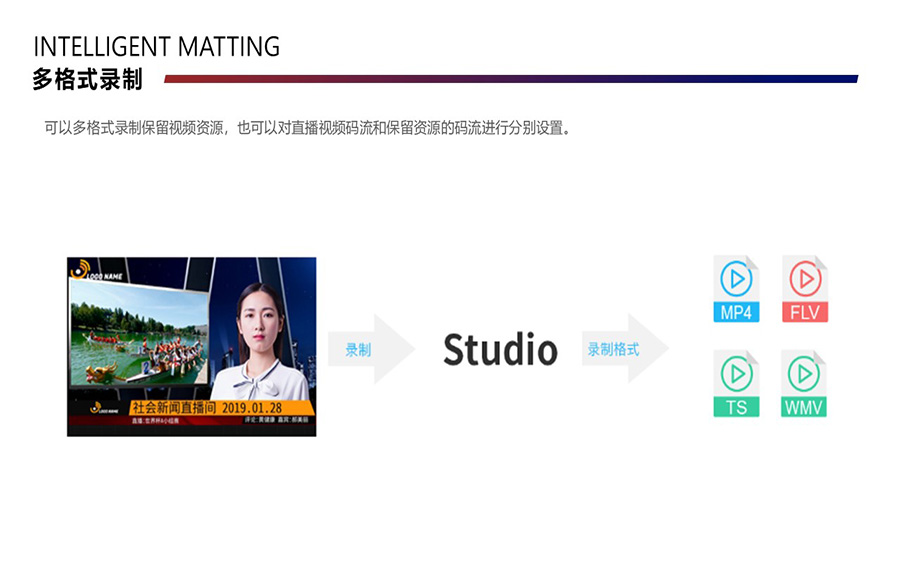The height and width of the screenshot is (580, 900).
Task: Click the 录制格式 arrow graphic
Action: pyautogui.click(x=625, y=349)
